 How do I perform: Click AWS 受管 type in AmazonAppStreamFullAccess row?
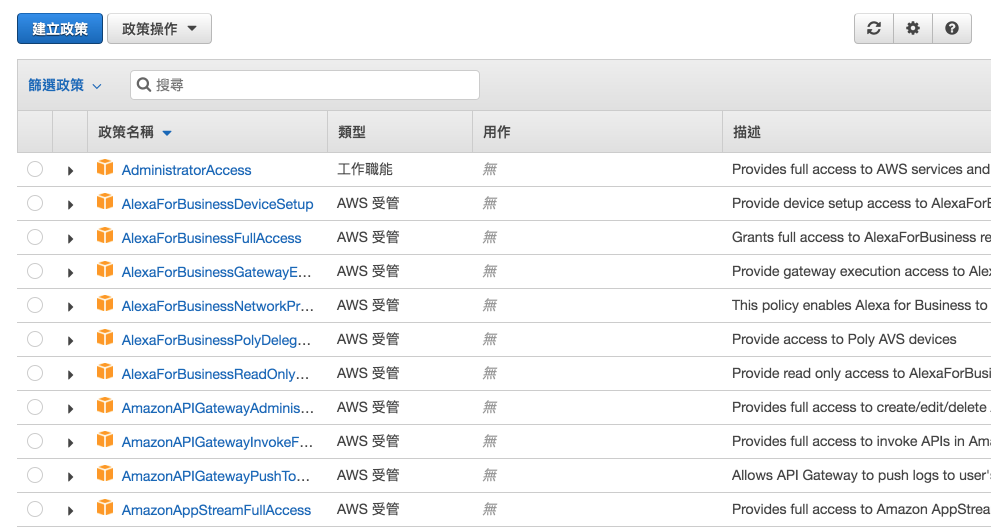368,509
